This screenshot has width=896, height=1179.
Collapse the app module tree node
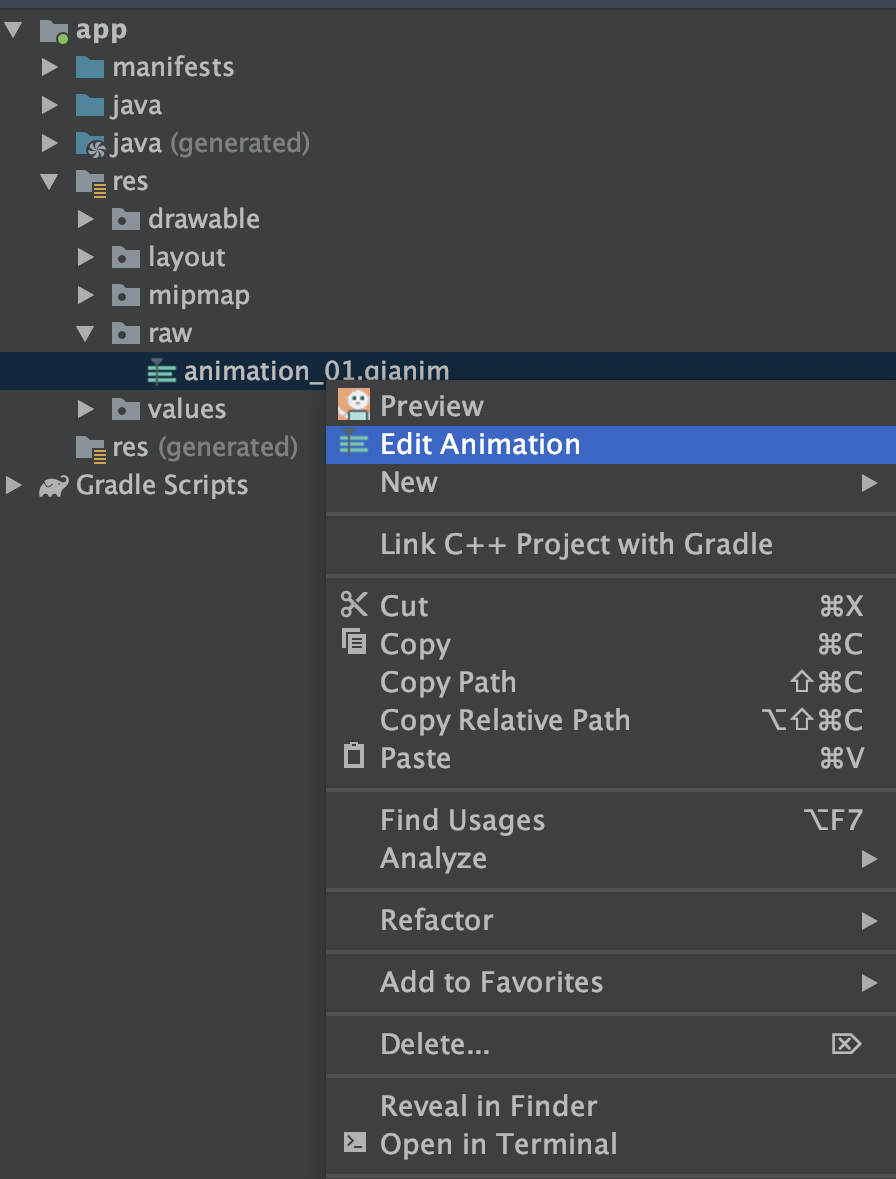[13, 30]
